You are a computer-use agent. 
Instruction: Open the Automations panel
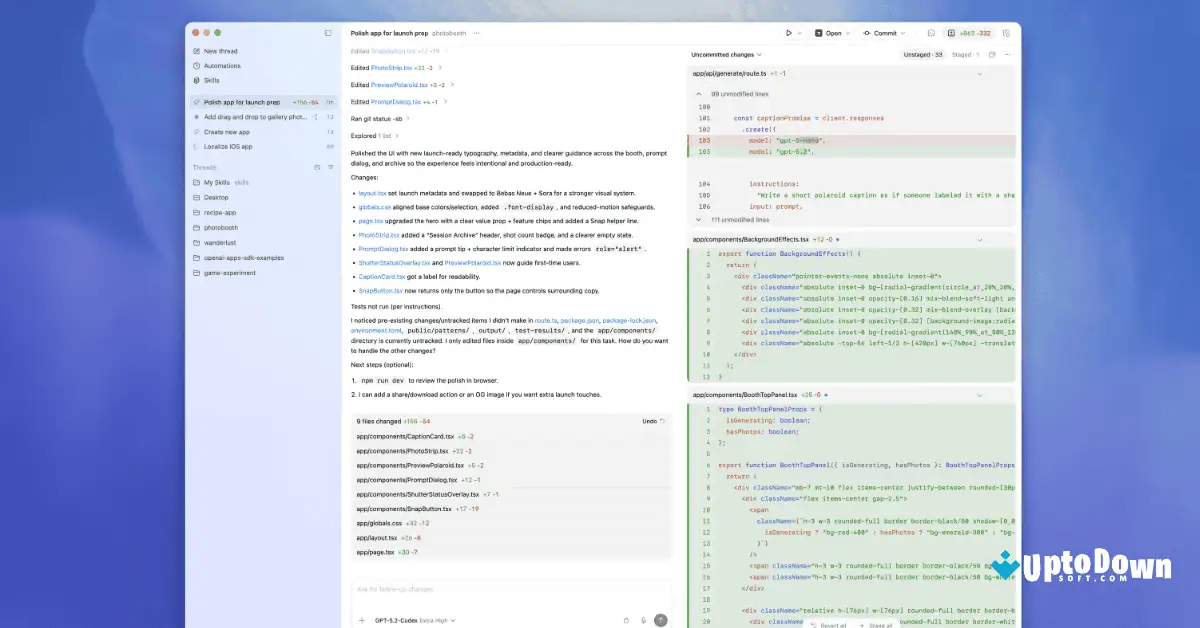pos(220,66)
